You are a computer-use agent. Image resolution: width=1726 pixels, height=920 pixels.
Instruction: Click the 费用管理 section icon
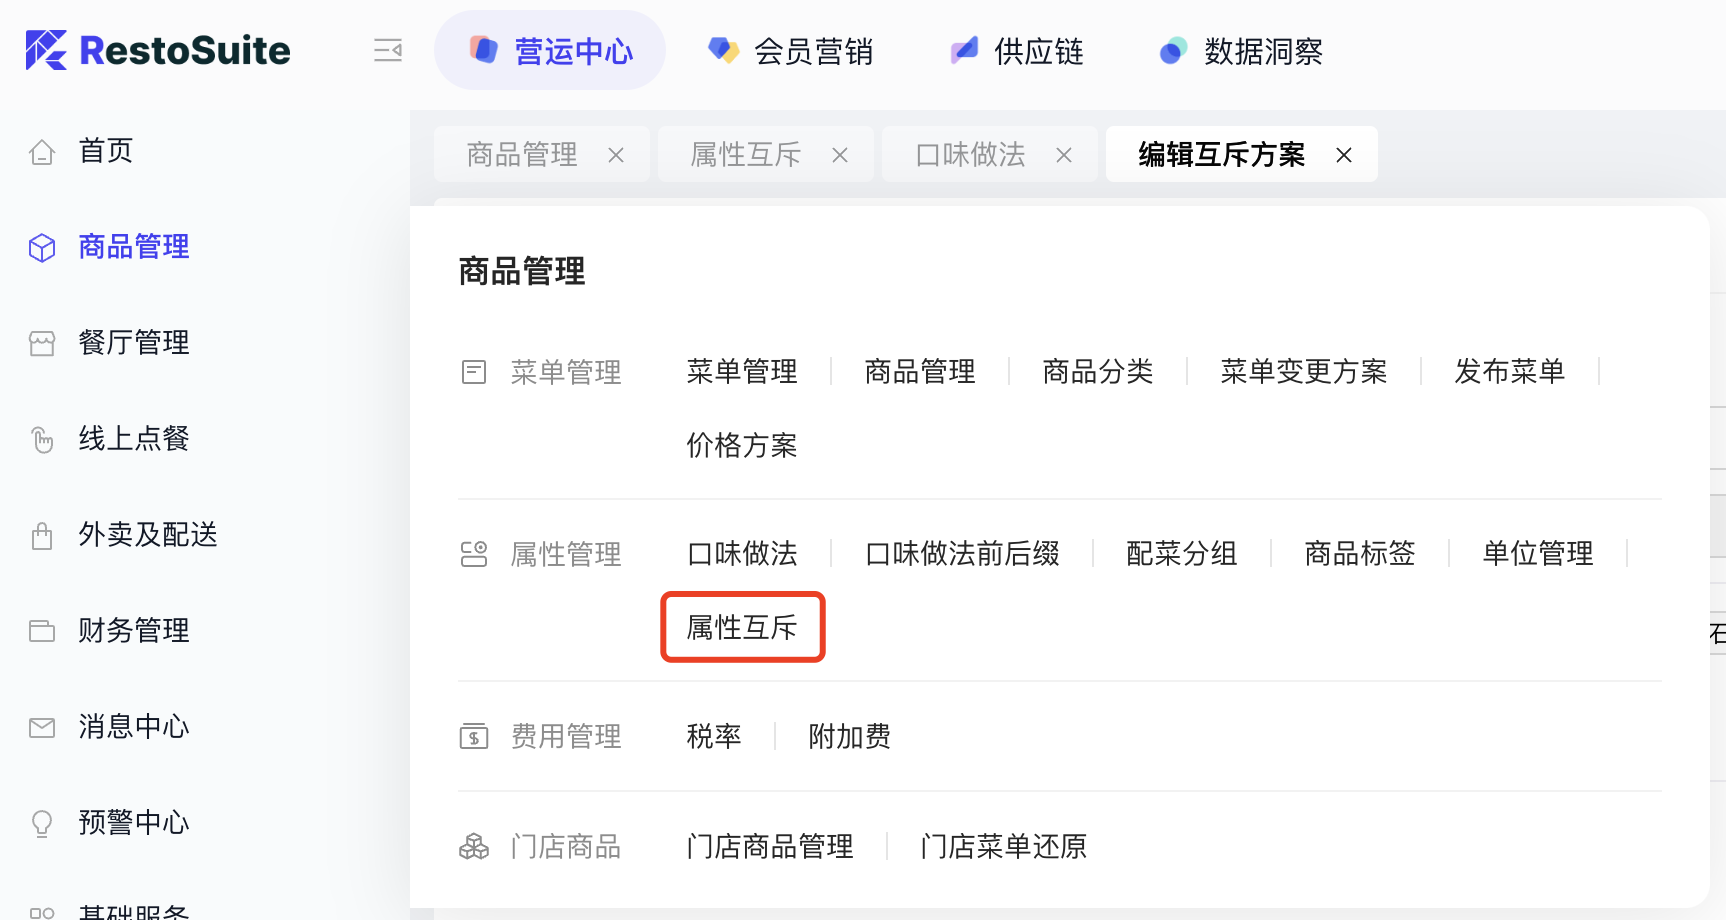pos(474,737)
